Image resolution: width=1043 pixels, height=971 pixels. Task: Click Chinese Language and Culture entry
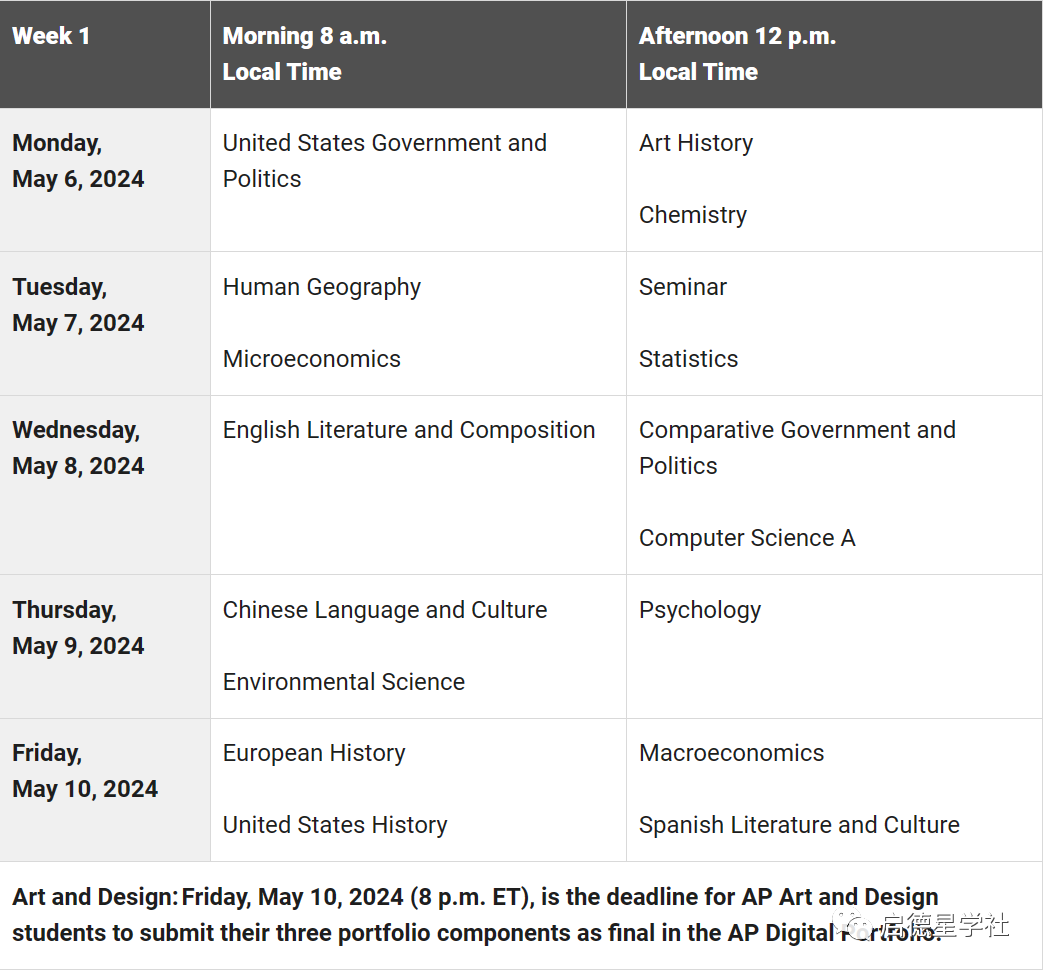click(x=385, y=610)
